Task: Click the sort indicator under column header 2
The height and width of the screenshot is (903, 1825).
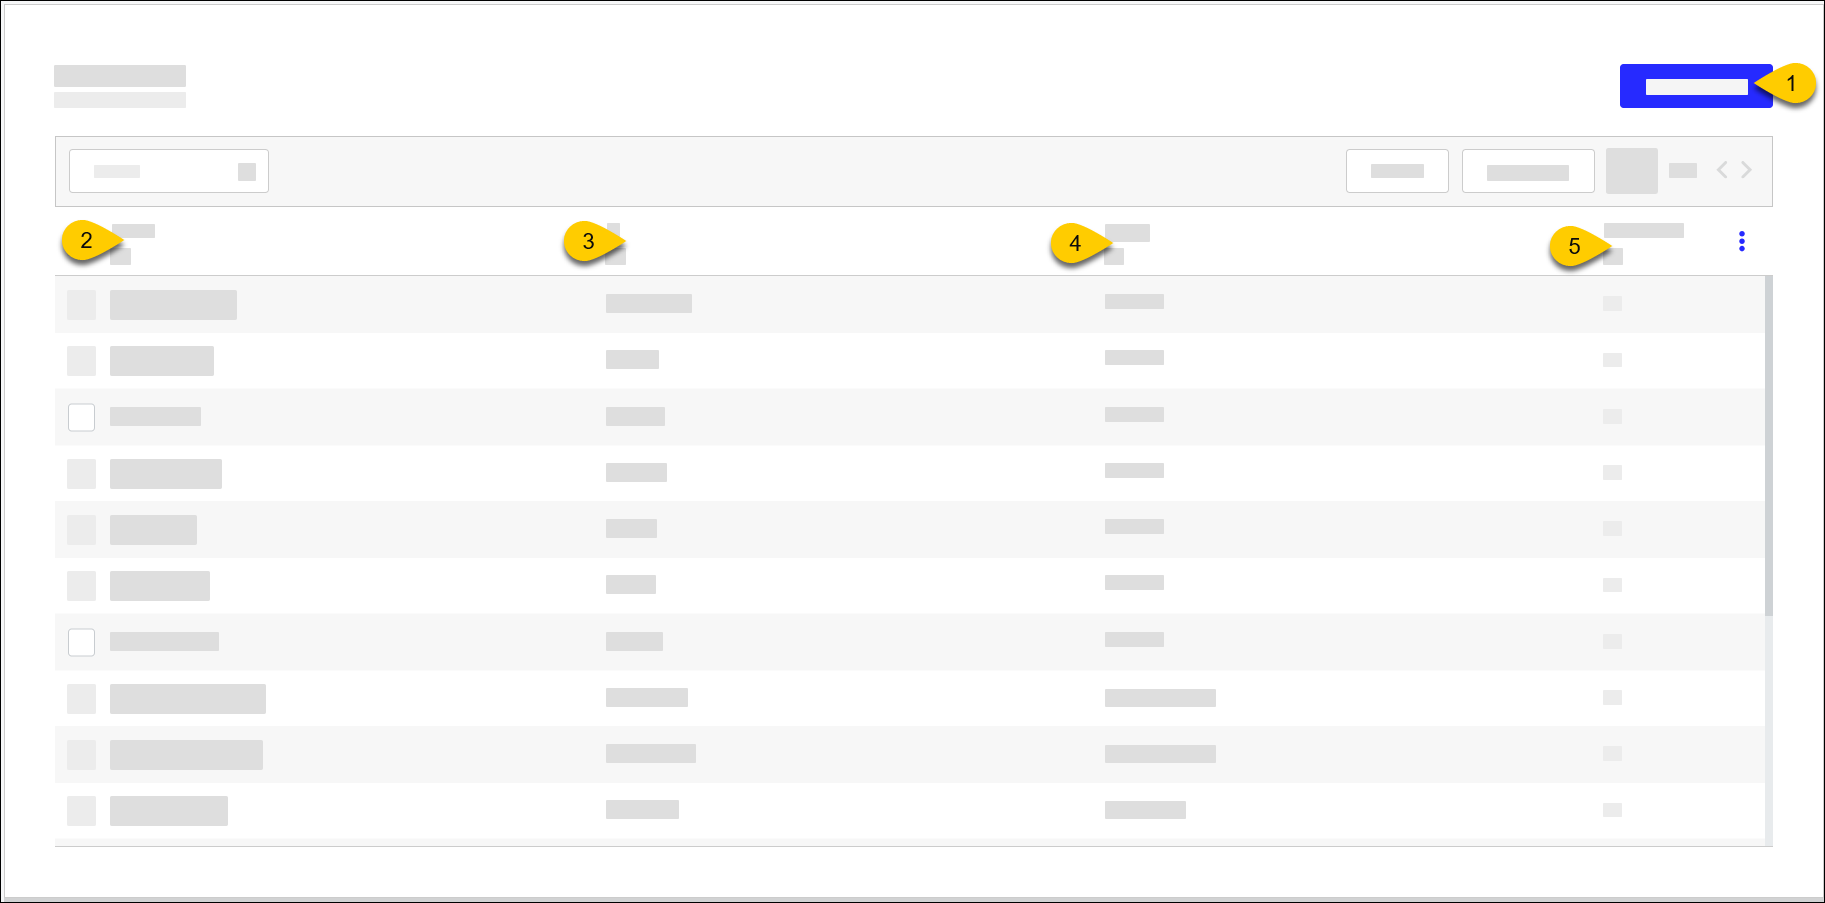Action: (120, 257)
